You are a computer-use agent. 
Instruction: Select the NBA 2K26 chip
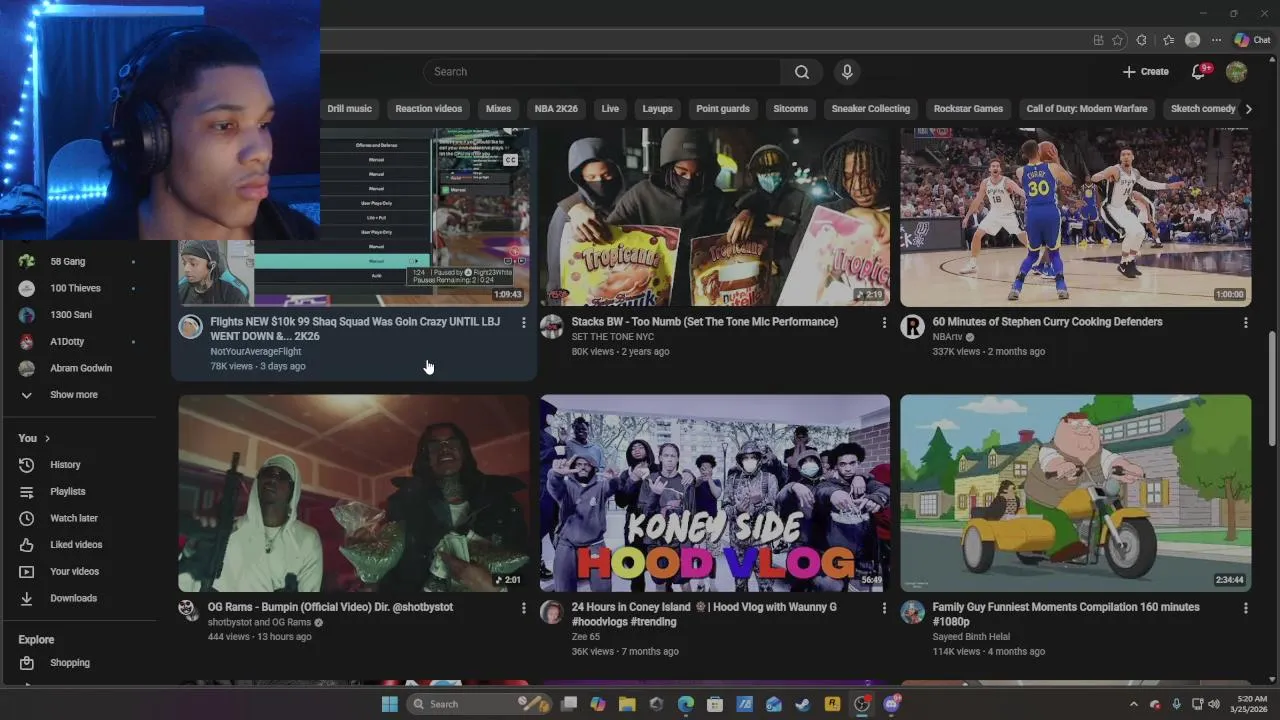point(556,109)
